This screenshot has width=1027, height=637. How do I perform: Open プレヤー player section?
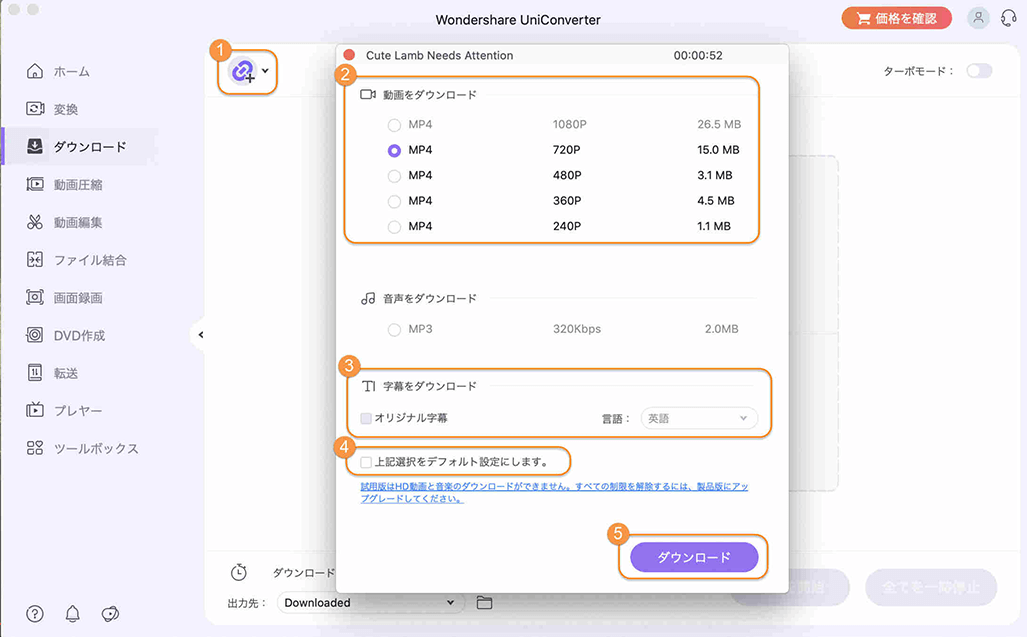click(78, 410)
